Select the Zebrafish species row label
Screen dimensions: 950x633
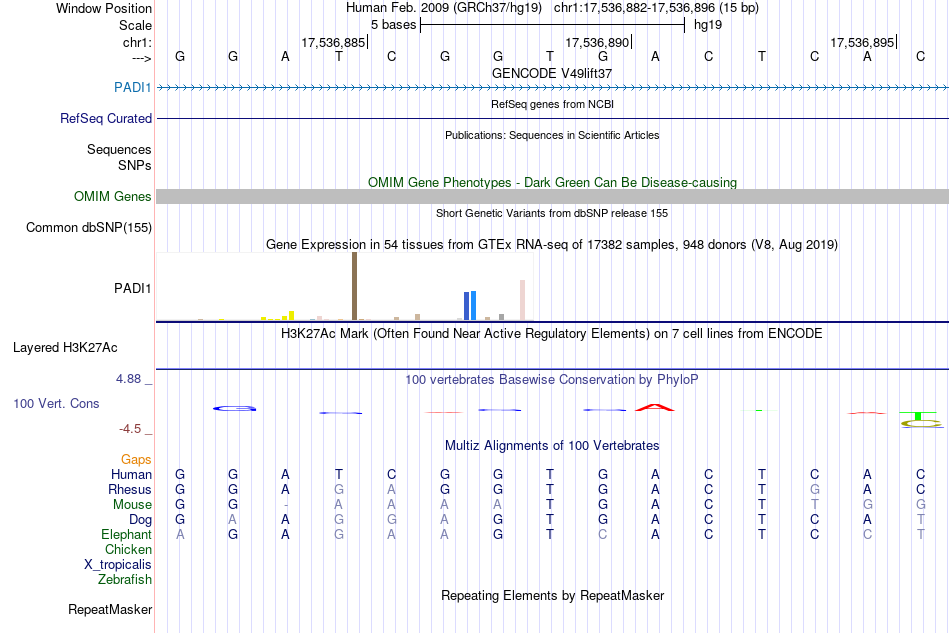pyautogui.click(x=125, y=580)
